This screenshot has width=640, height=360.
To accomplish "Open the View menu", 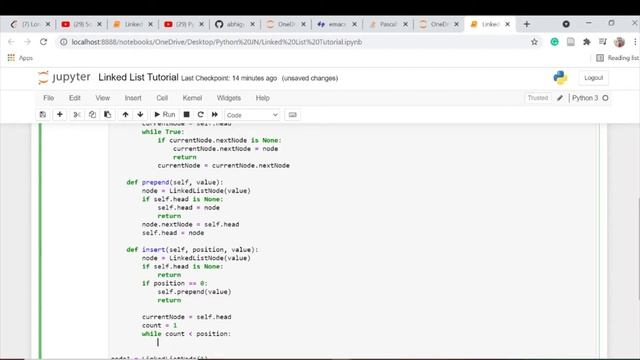I will click(x=102, y=98).
